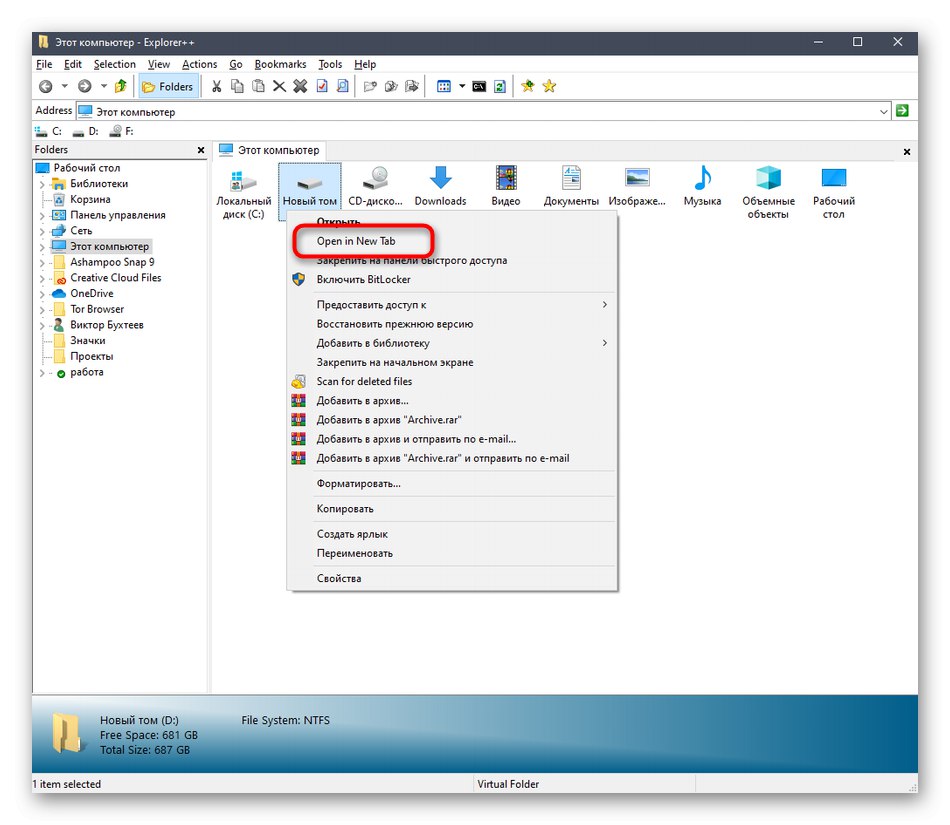Open the Actions menu
Viewport: 950px width, 825px height.
(x=199, y=64)
